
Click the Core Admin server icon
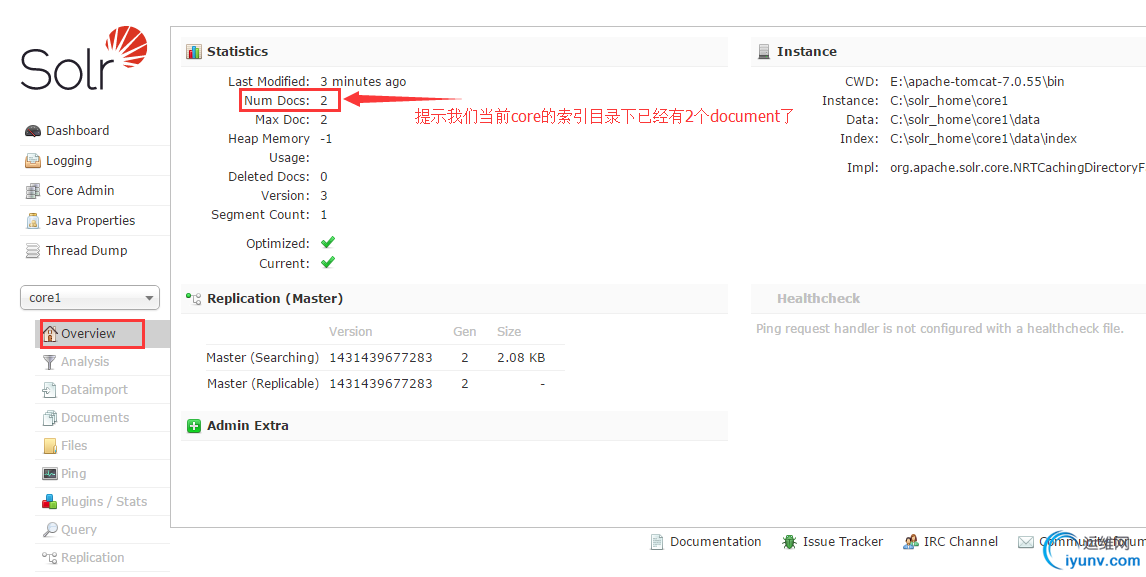33,191
